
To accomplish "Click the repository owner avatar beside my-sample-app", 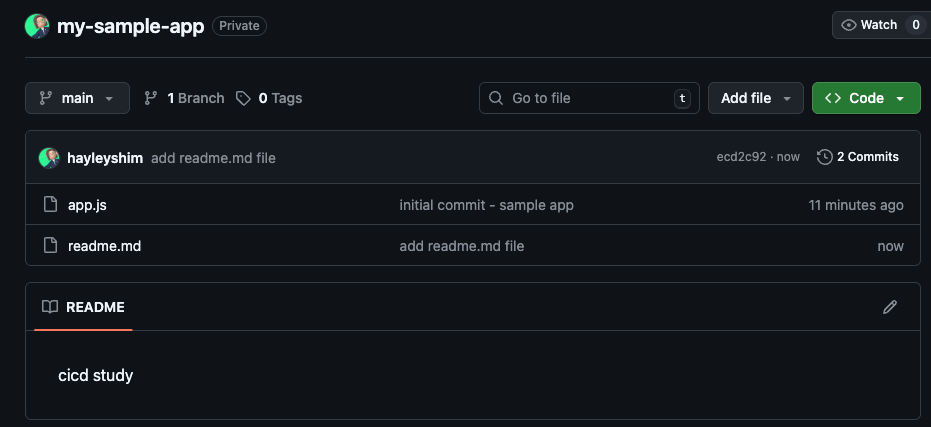I will tap(38, 26).
